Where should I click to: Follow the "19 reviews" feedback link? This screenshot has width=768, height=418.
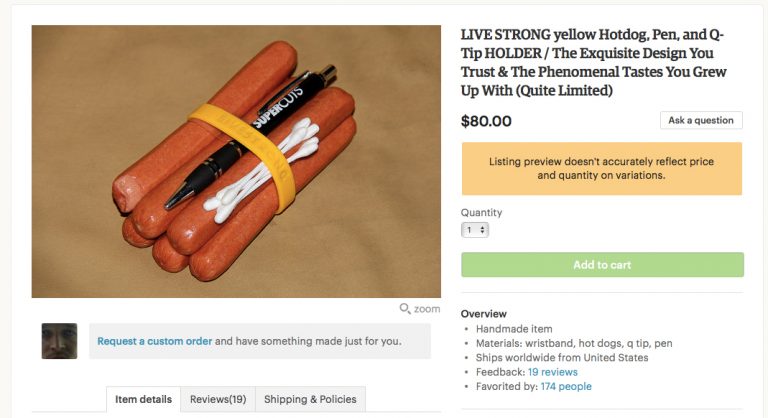[553, 372]
